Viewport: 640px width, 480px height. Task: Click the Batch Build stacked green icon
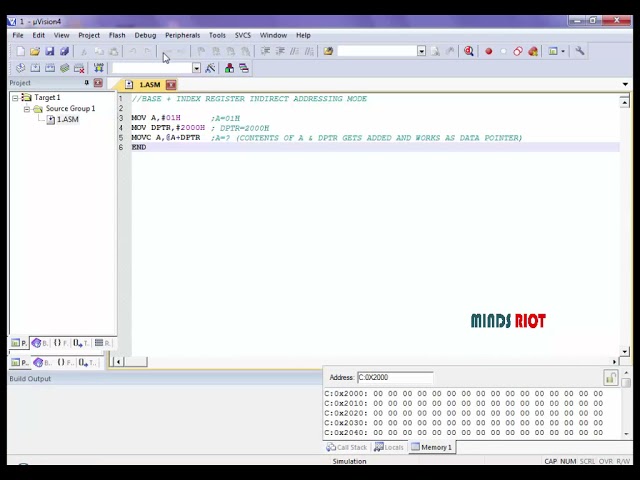coord(64,68)
